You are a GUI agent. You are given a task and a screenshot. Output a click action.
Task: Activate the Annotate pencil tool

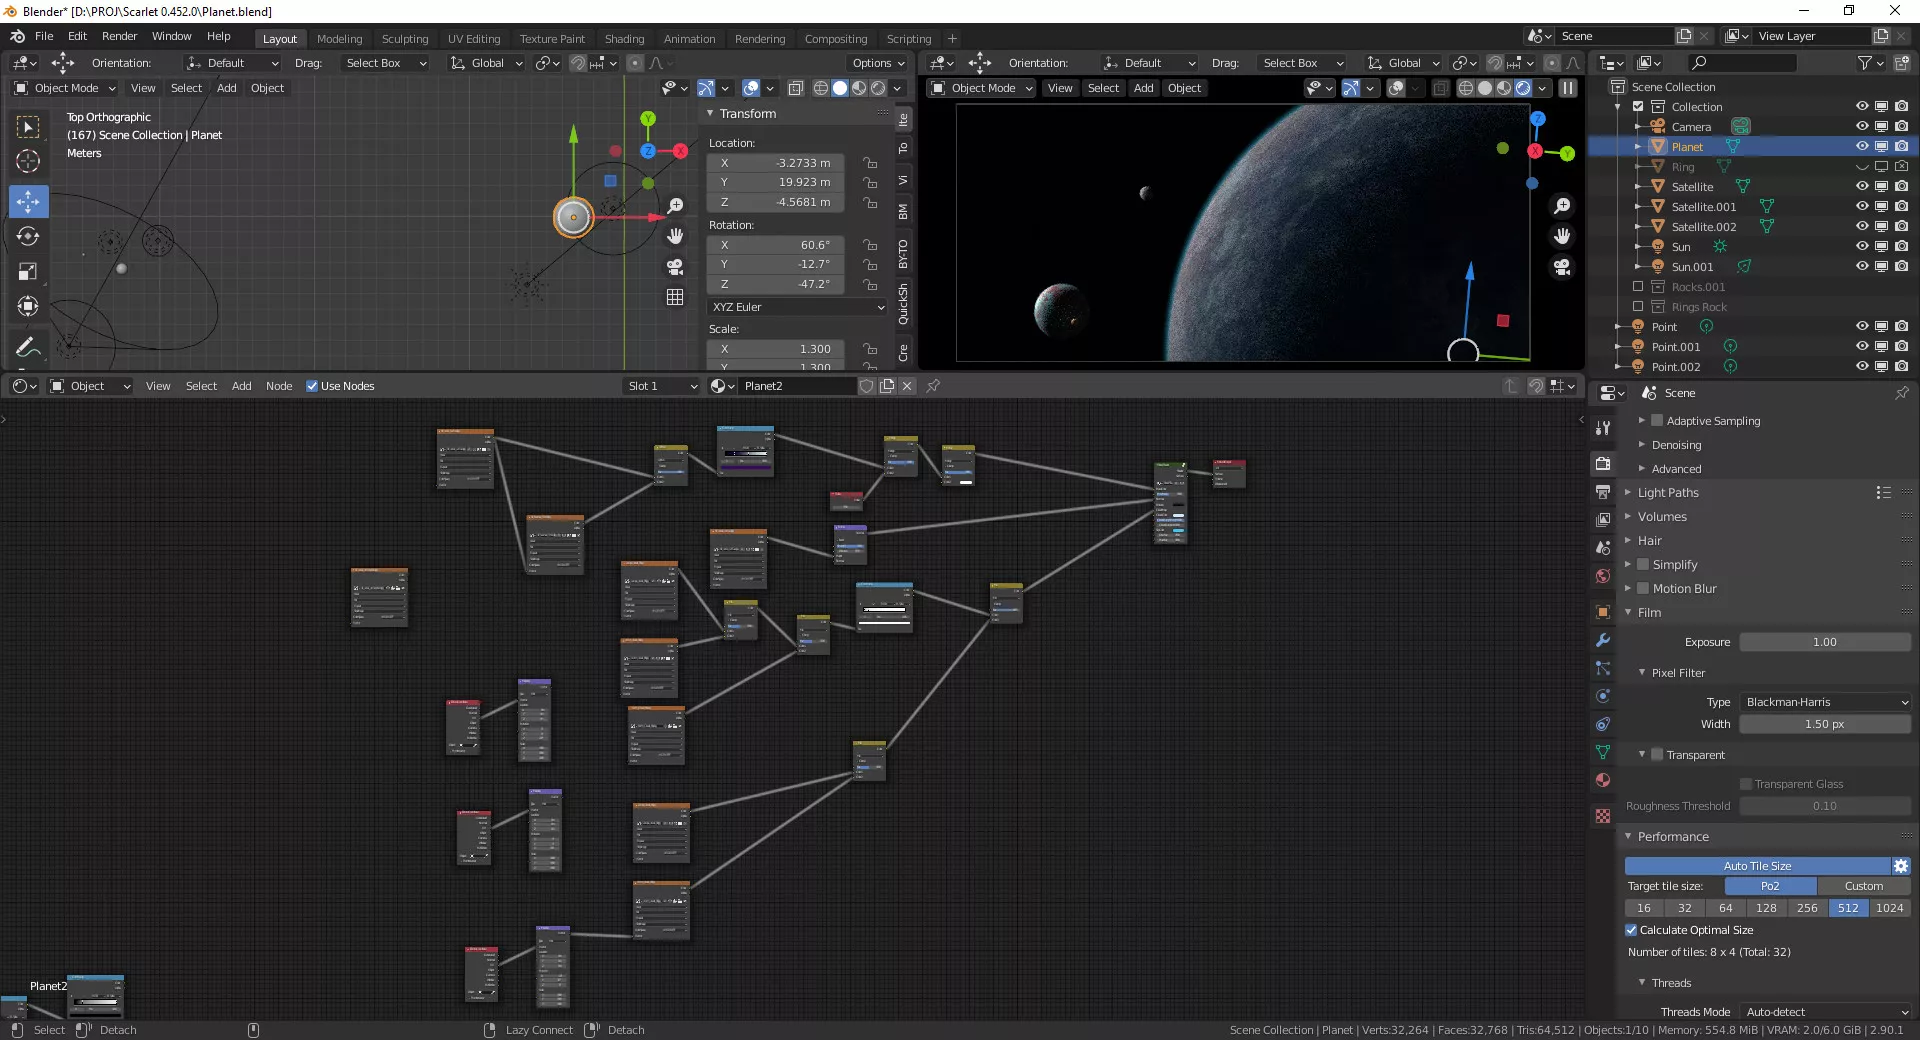(x=28, y=347)
